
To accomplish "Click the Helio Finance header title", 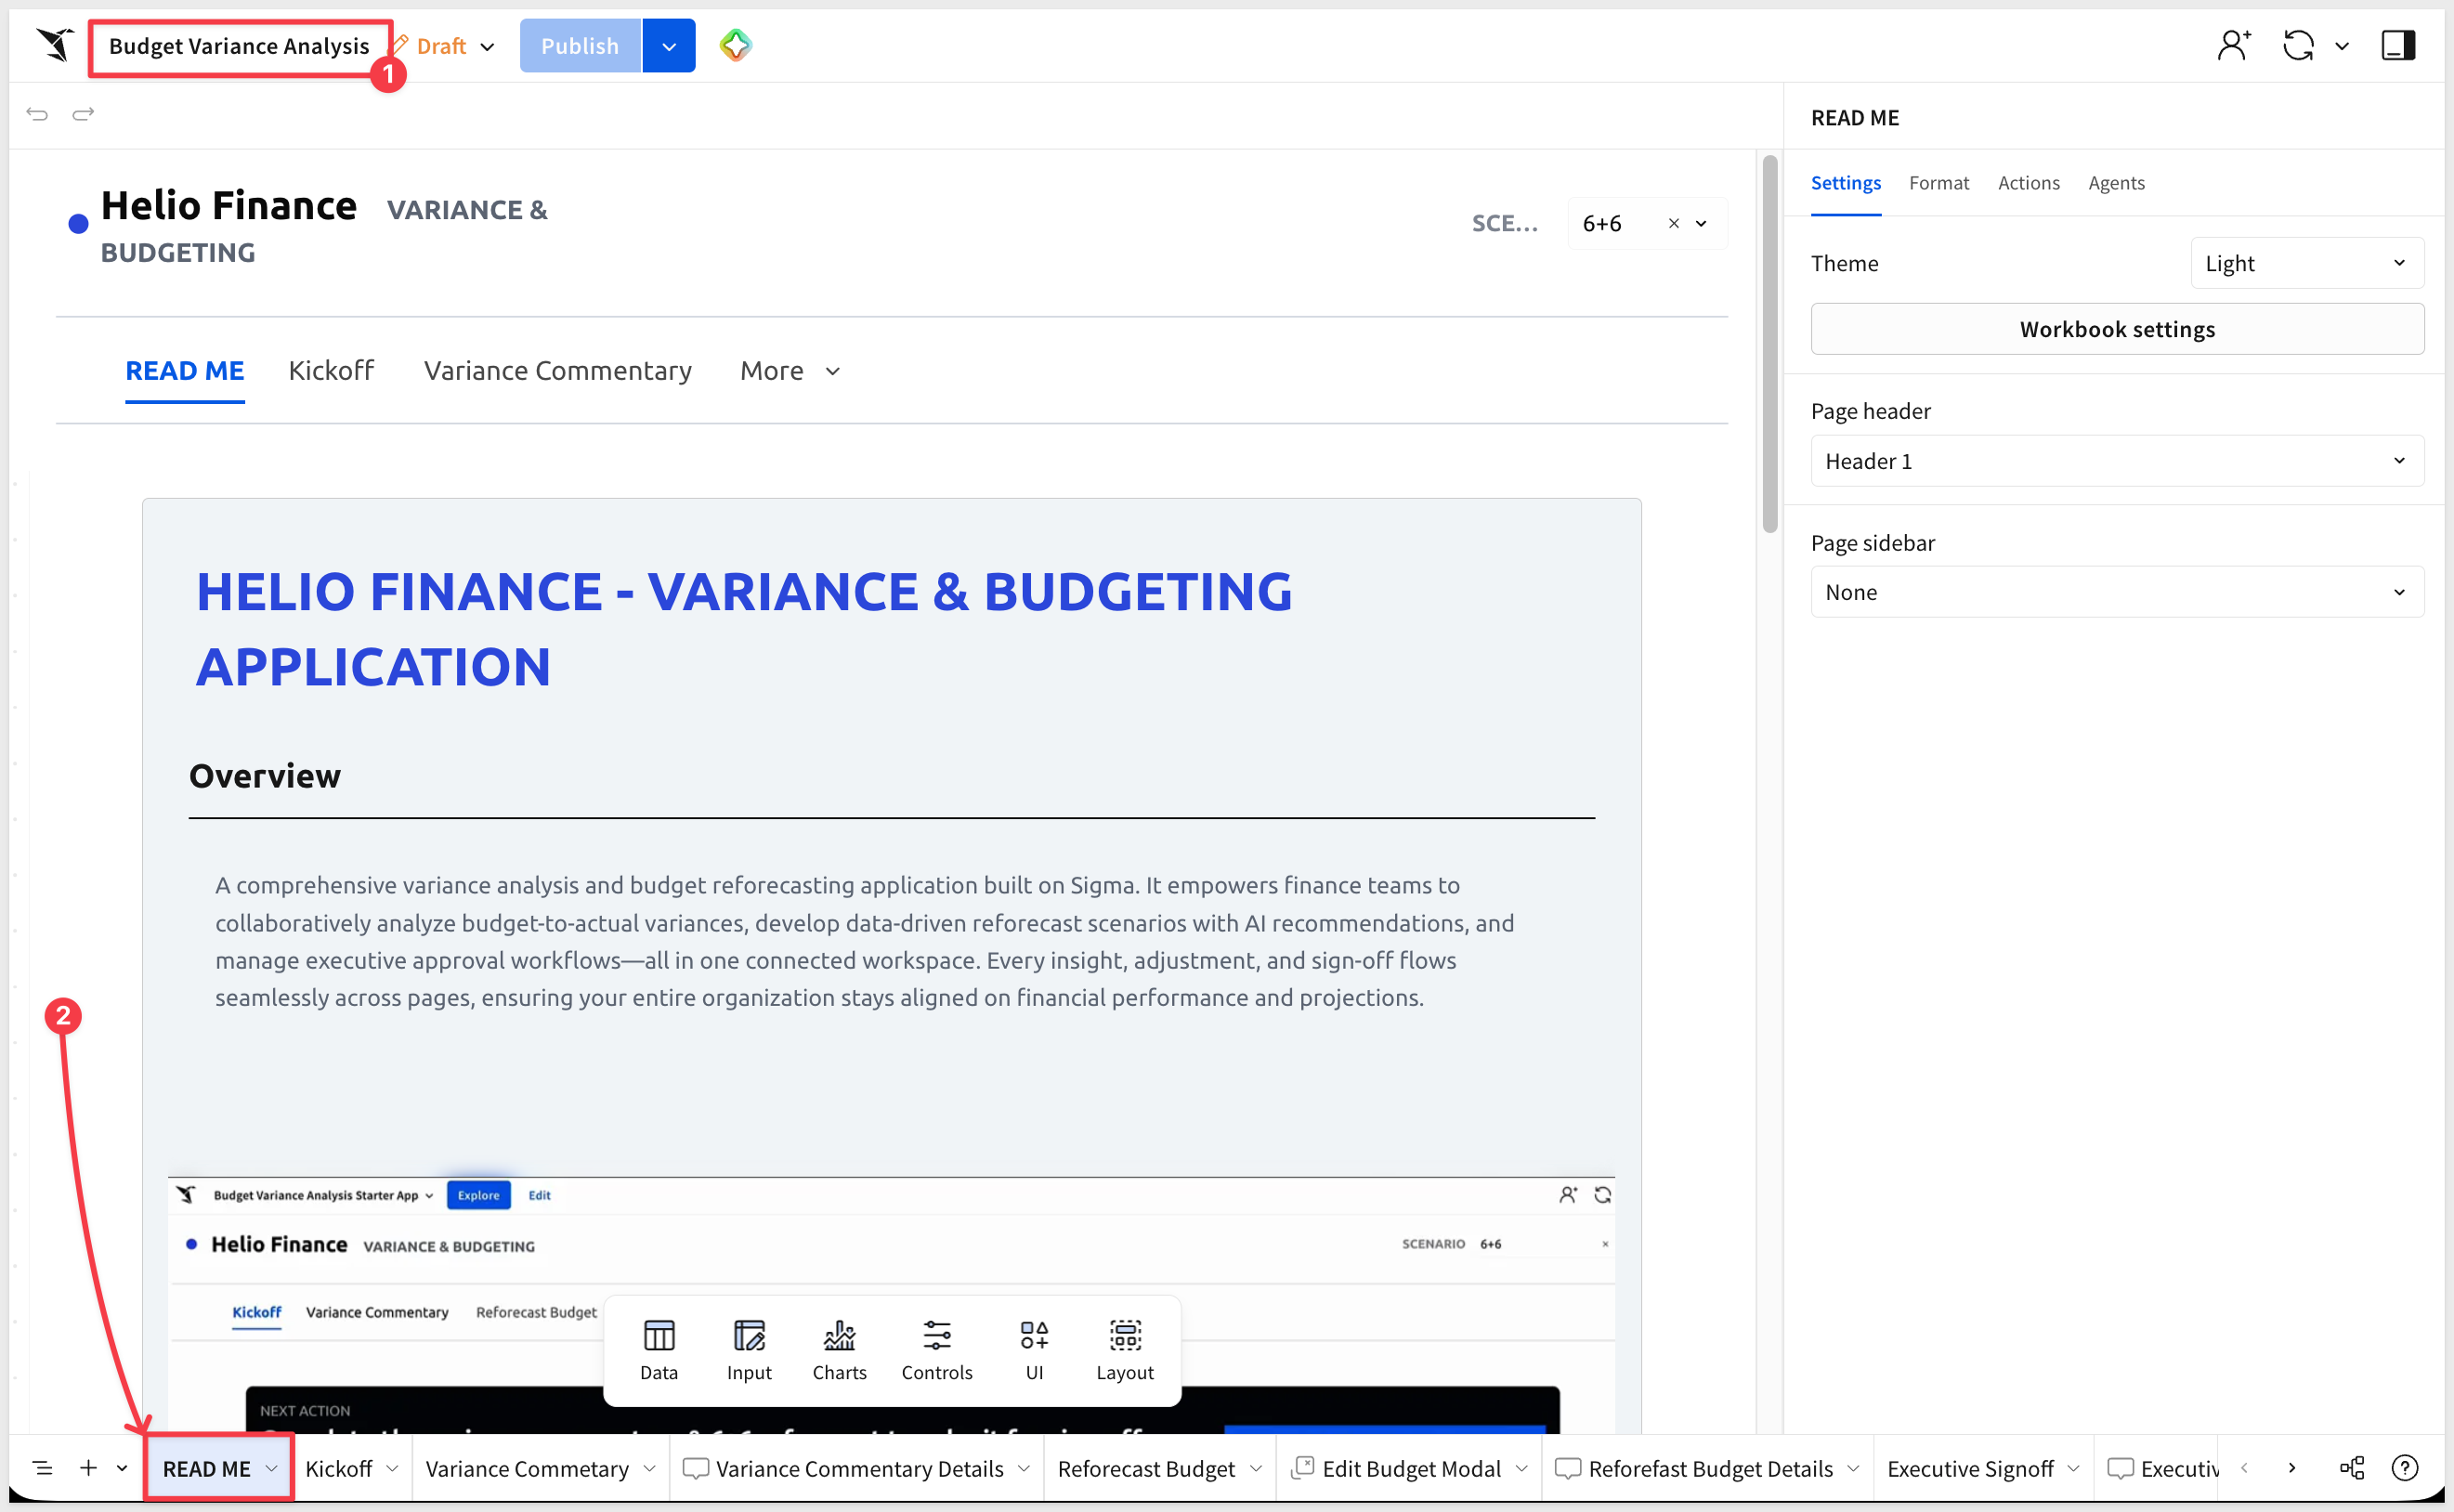I will coord(229,206).
